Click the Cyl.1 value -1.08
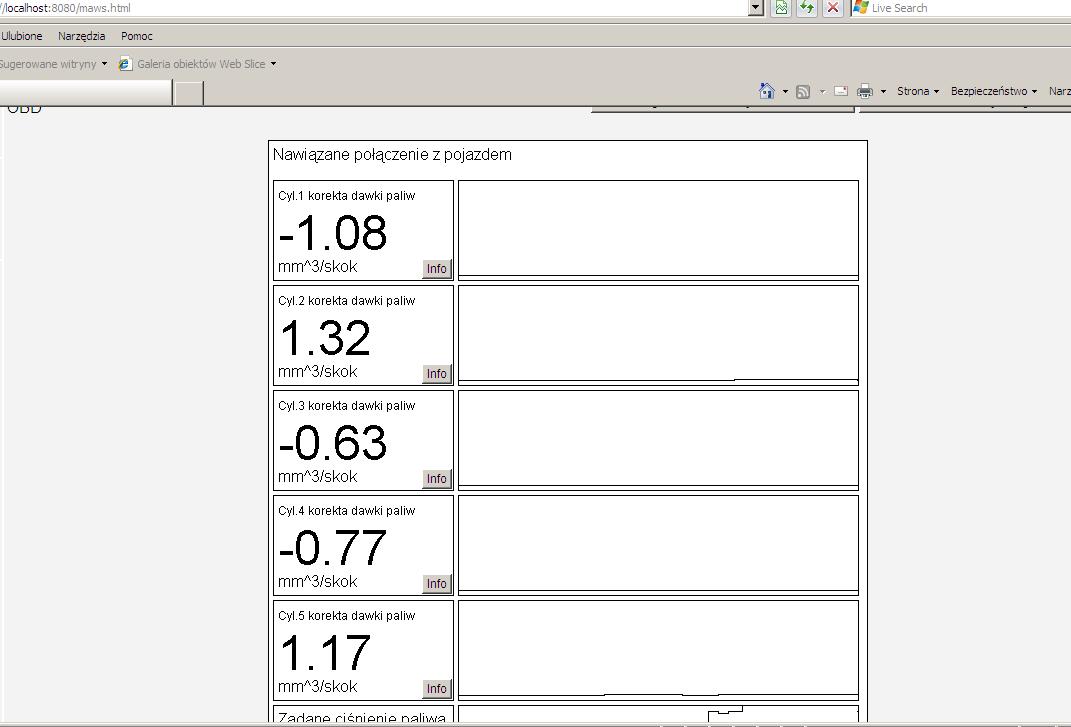 click(x=333, y=233)
